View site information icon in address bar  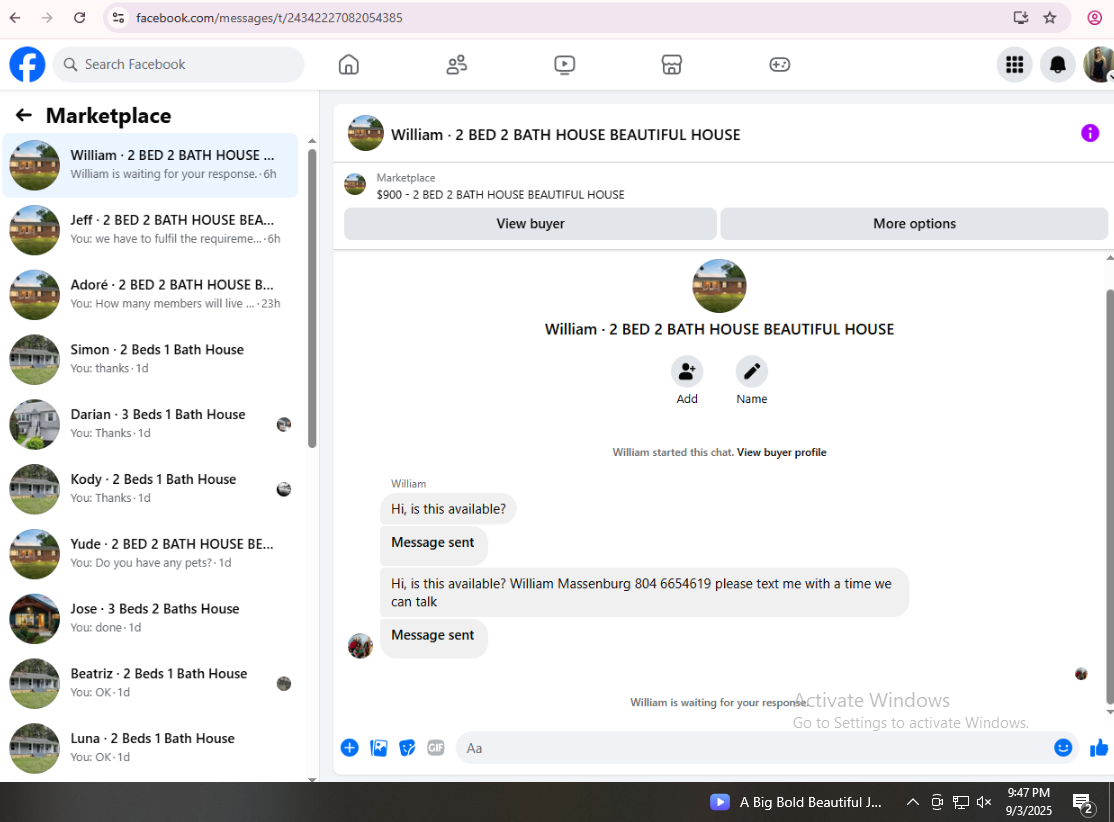click(119, 18)
